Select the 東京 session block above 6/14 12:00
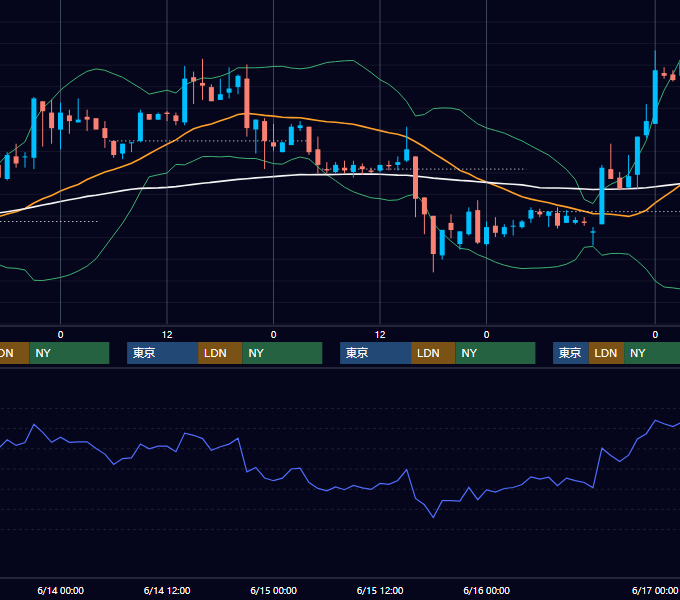Image resolution: width=680 pixels, height=600 pixels. pos(163,353)
